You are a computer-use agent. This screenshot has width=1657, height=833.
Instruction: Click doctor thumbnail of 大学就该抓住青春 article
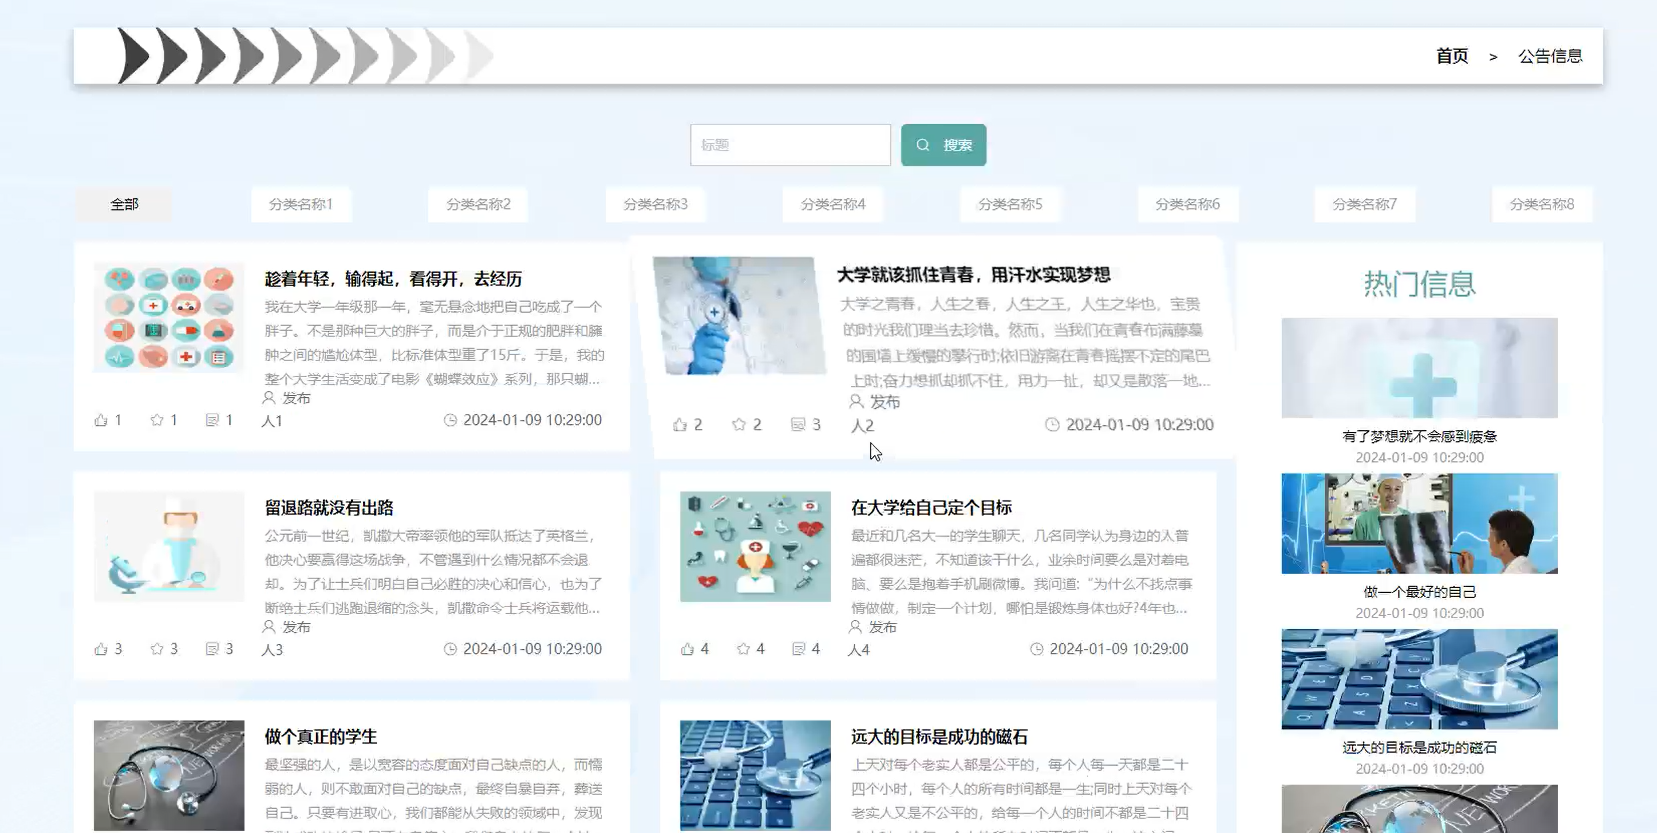tap(740, 316)
